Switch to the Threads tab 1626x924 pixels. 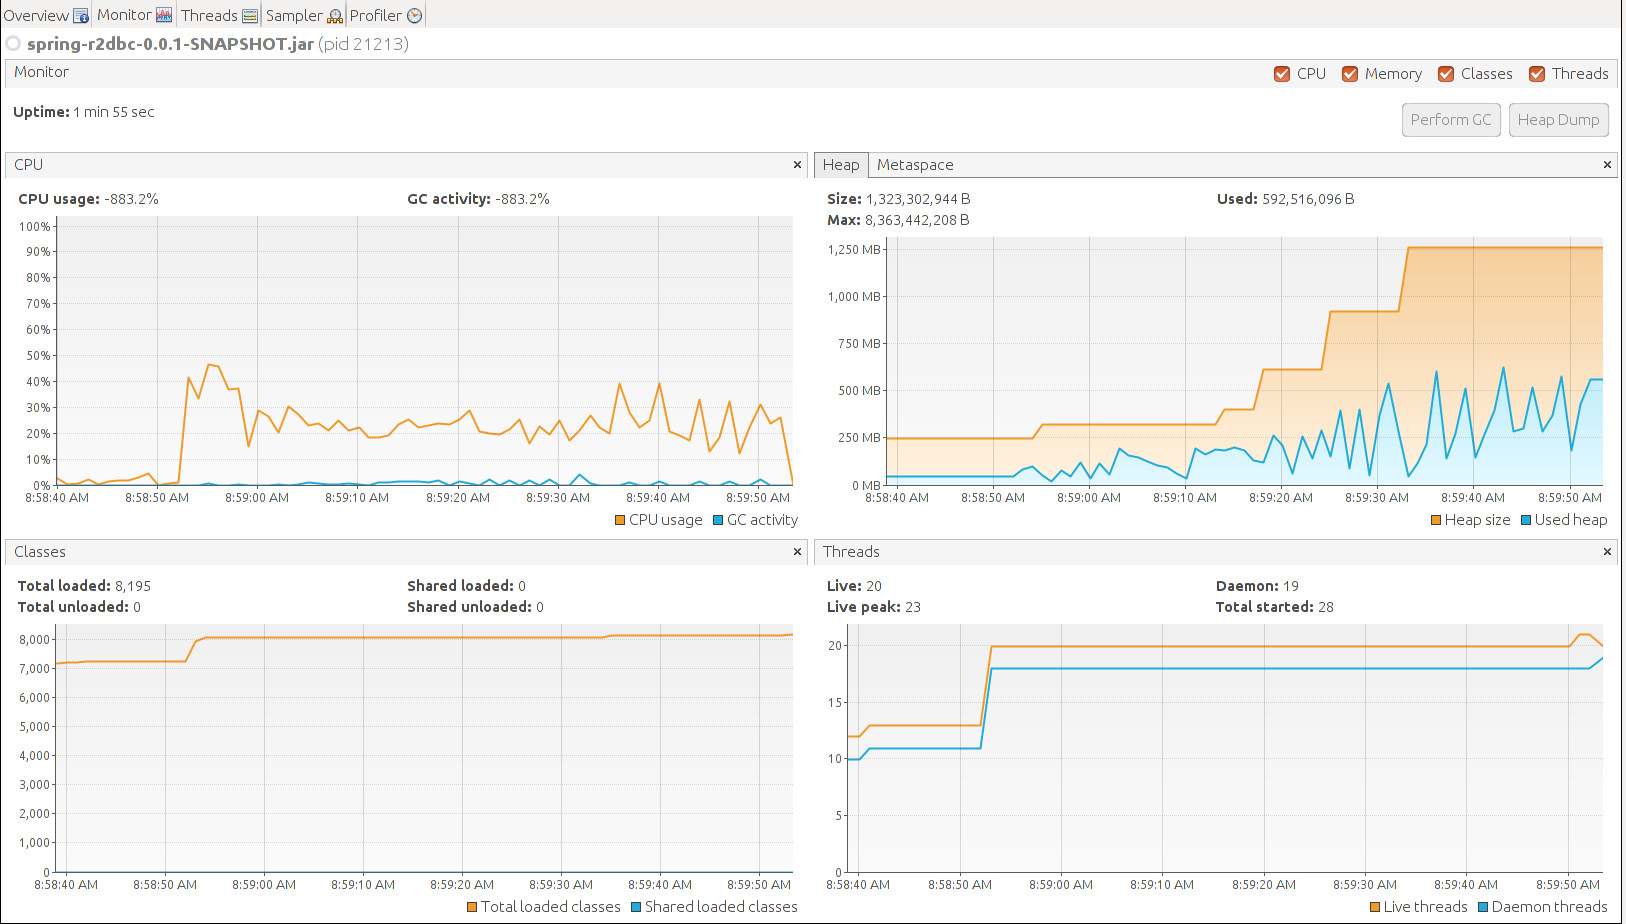tap(219, 15)
